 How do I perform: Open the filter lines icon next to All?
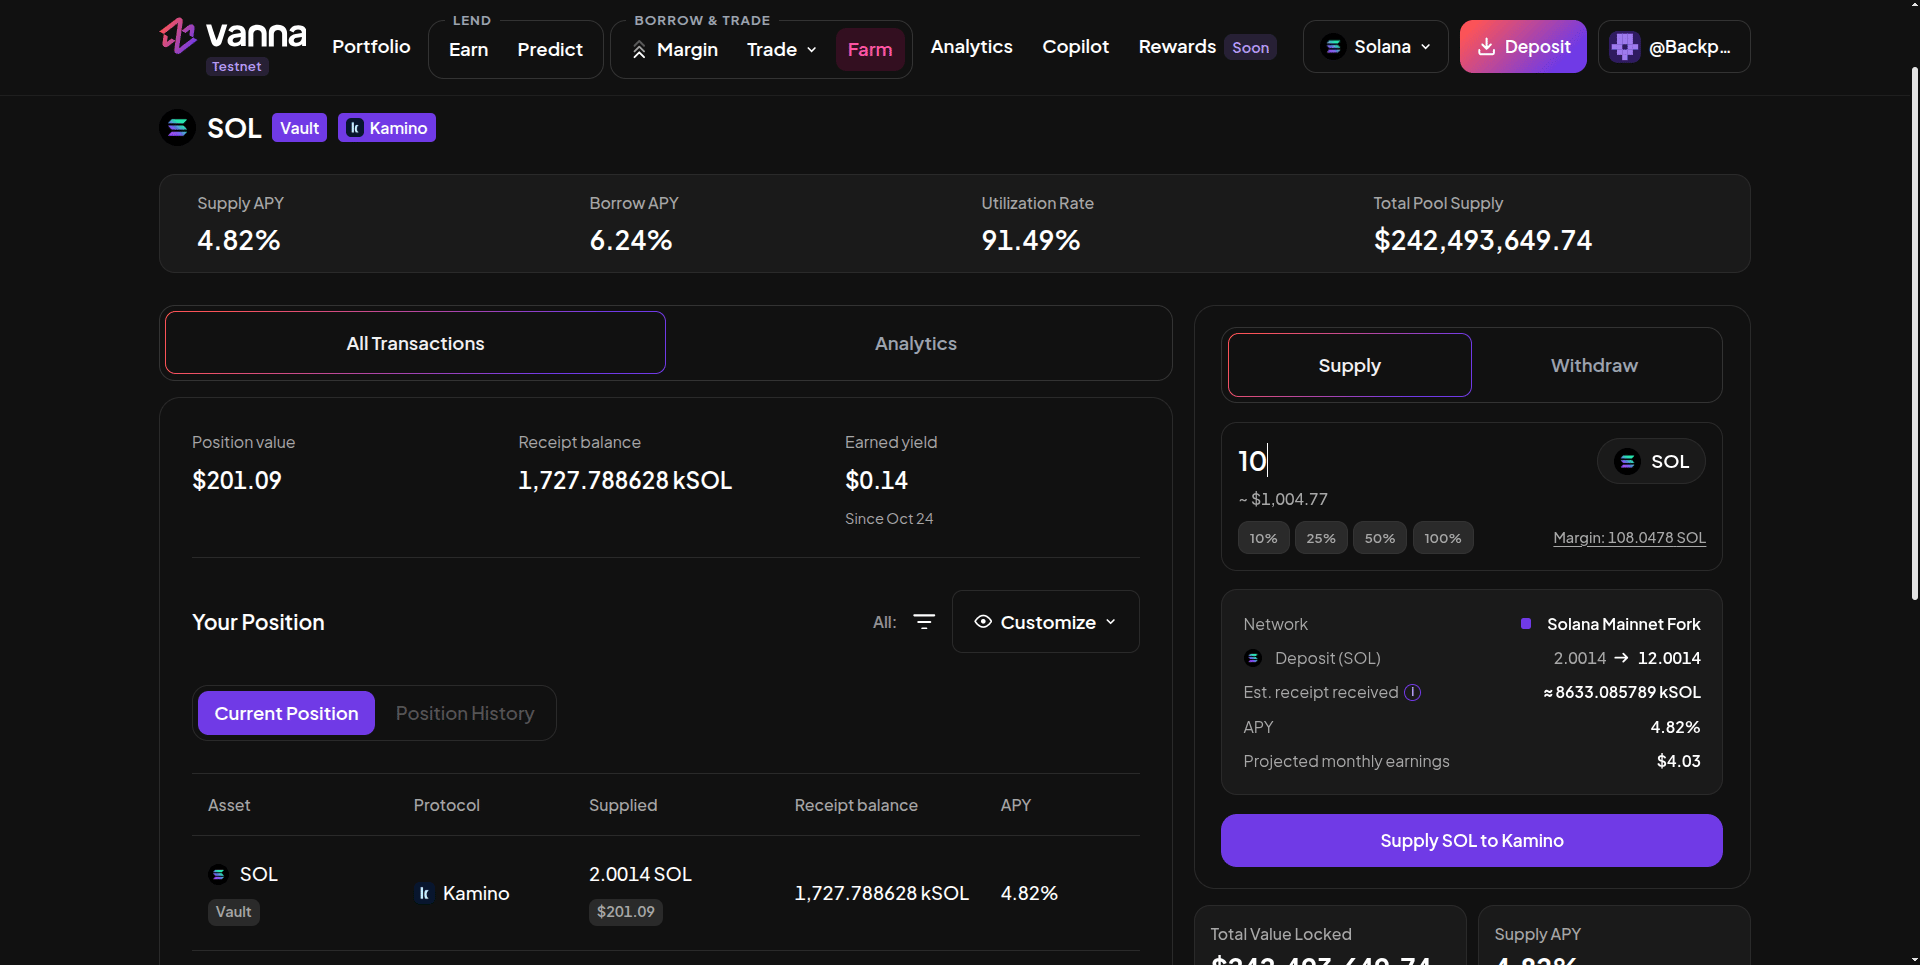[x=924, y=622]
